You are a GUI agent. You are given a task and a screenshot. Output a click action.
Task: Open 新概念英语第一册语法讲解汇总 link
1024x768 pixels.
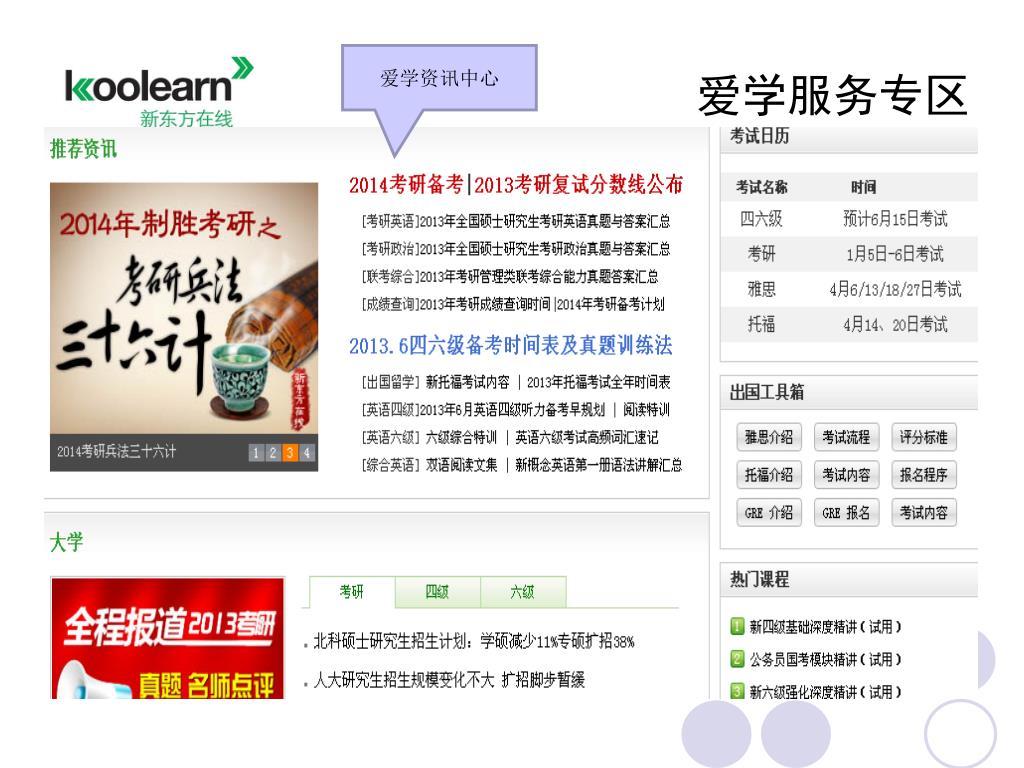point(598,465)
